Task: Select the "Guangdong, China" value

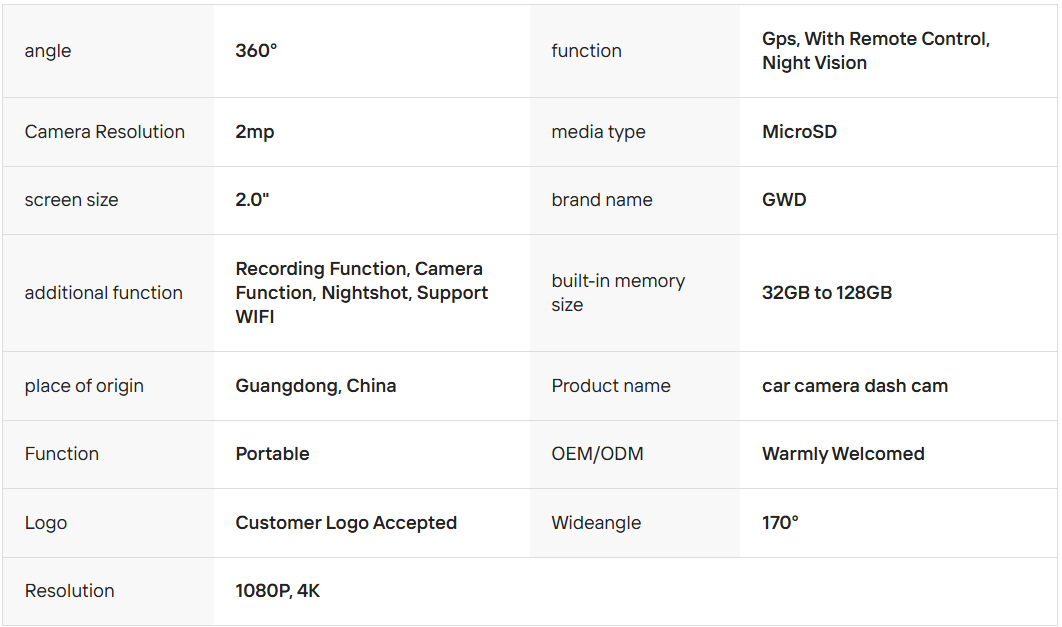Action: tap(316, 386)
